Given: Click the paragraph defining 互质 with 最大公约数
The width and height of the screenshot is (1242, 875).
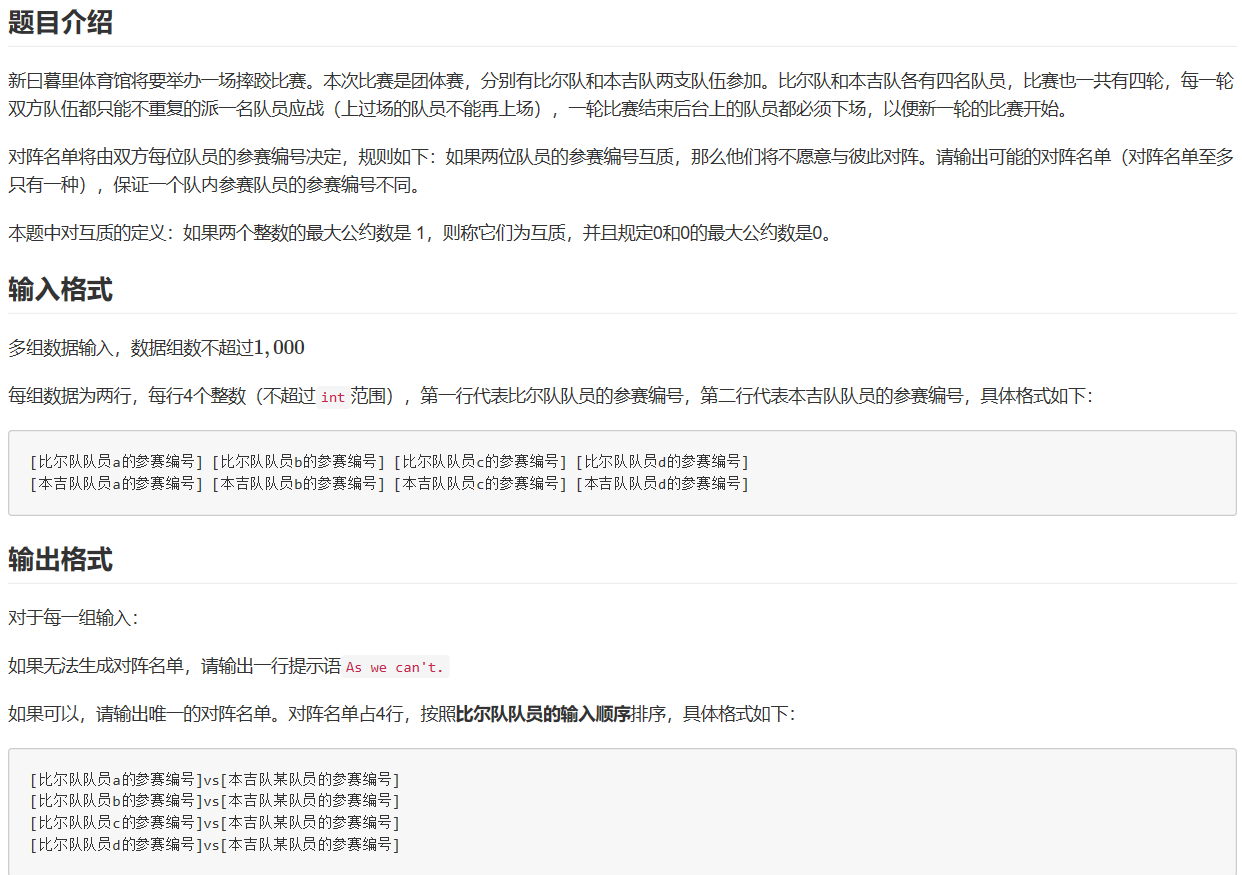Looking at the screenshot, I should (421, 234).
